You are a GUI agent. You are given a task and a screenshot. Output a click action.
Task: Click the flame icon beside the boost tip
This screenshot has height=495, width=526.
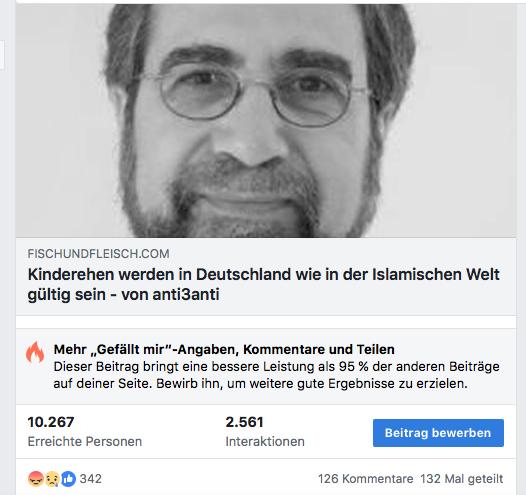click(x=35, y=352)
